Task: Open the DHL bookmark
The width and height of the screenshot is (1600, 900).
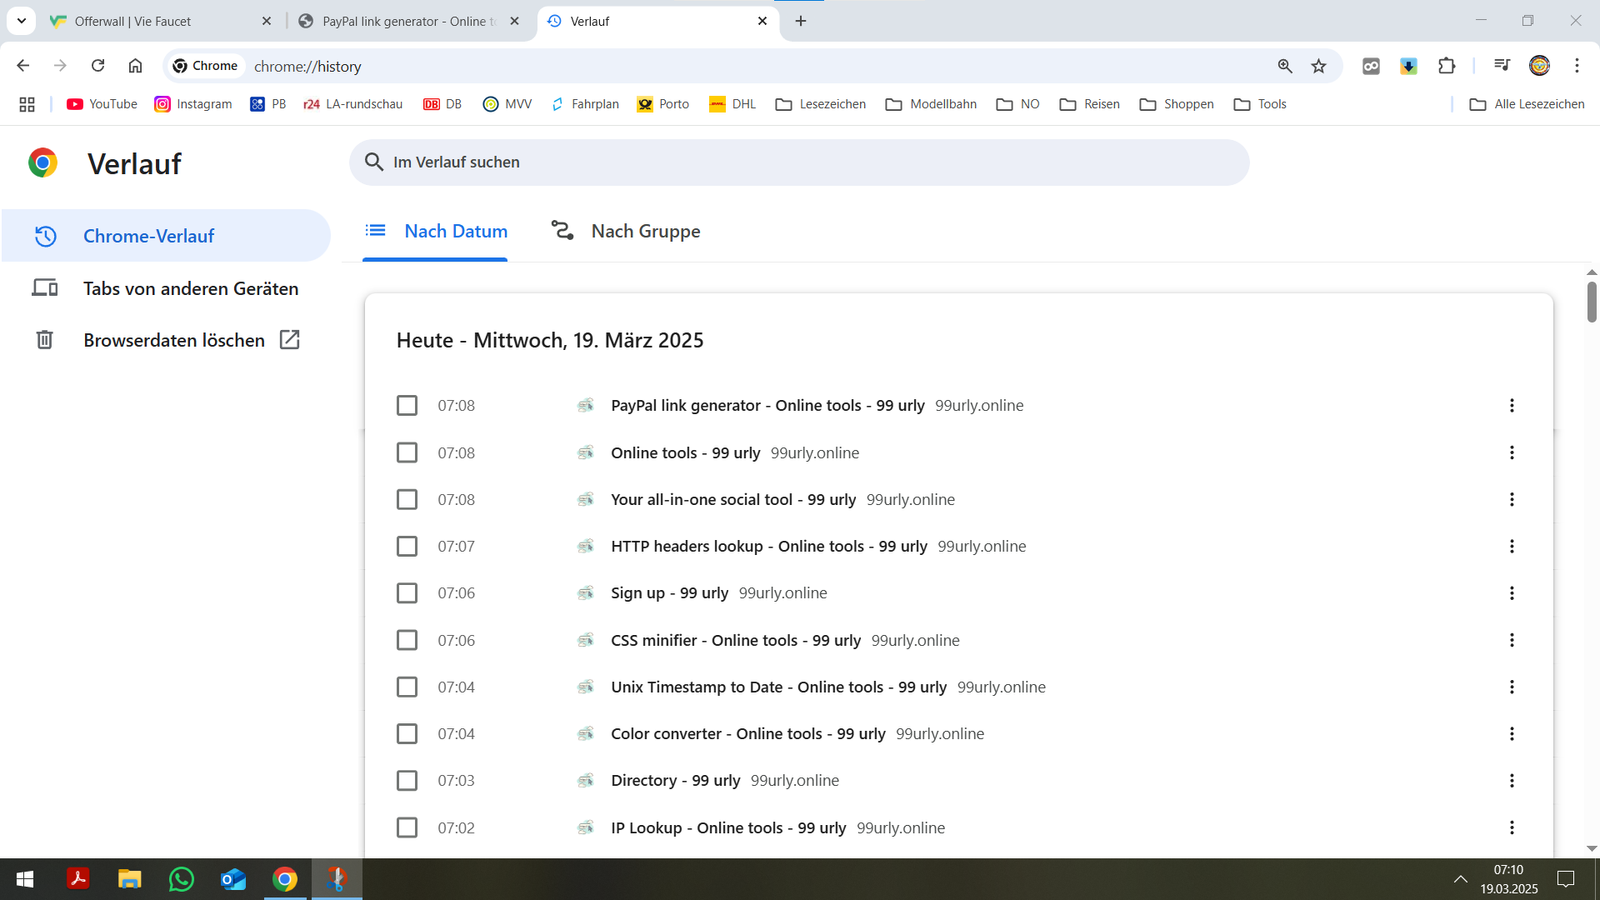Action: point(732,104)
